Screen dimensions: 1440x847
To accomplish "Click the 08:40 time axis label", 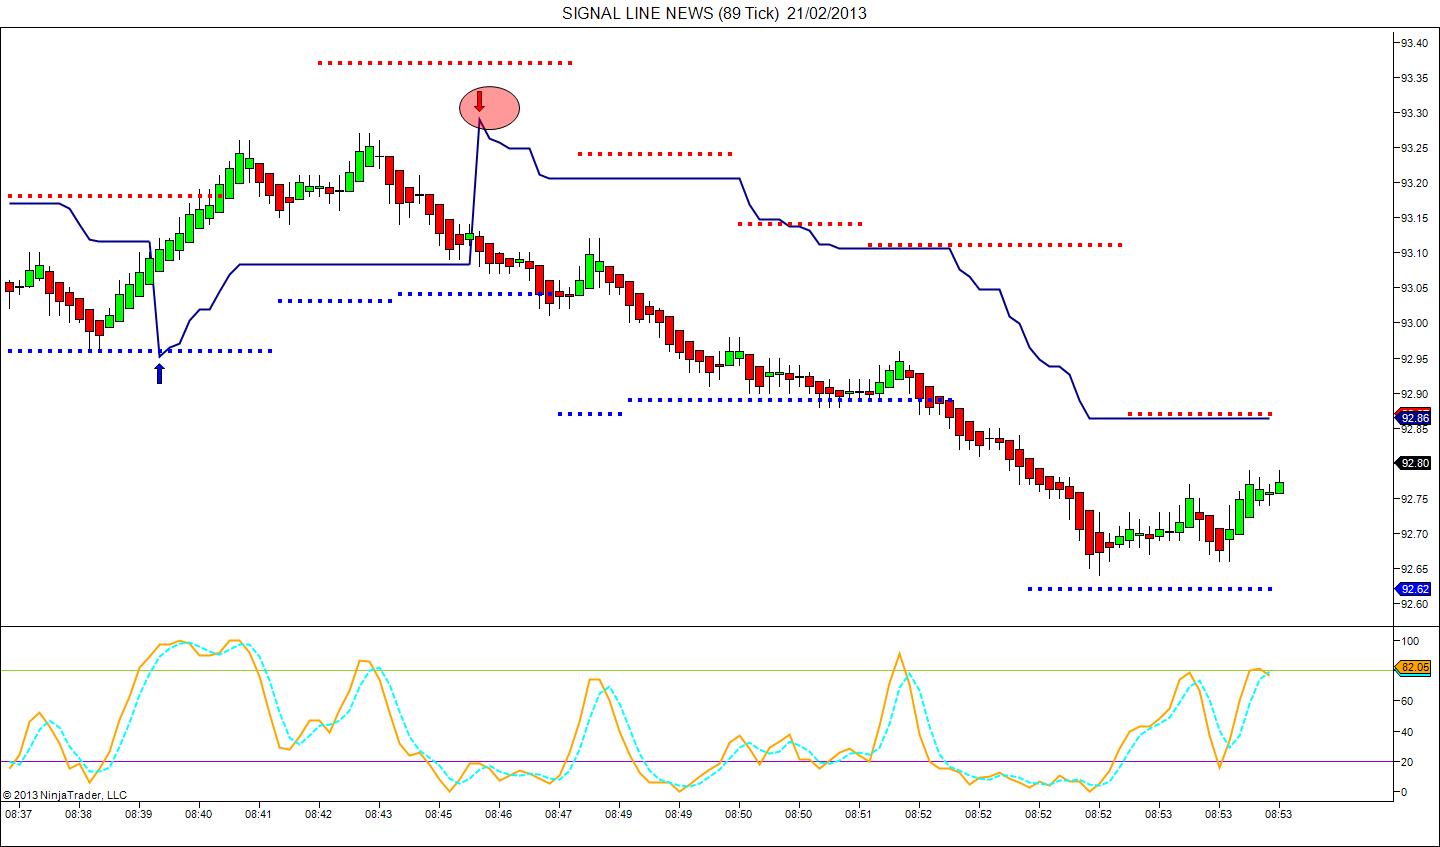I will (199, 815).
